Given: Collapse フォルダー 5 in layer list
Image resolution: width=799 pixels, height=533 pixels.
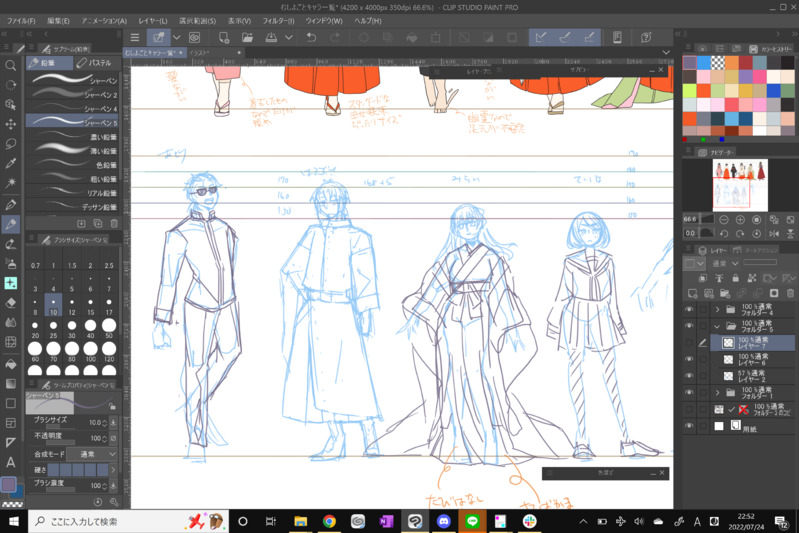Looking at the screenshot, I should [x=717, y=326].
